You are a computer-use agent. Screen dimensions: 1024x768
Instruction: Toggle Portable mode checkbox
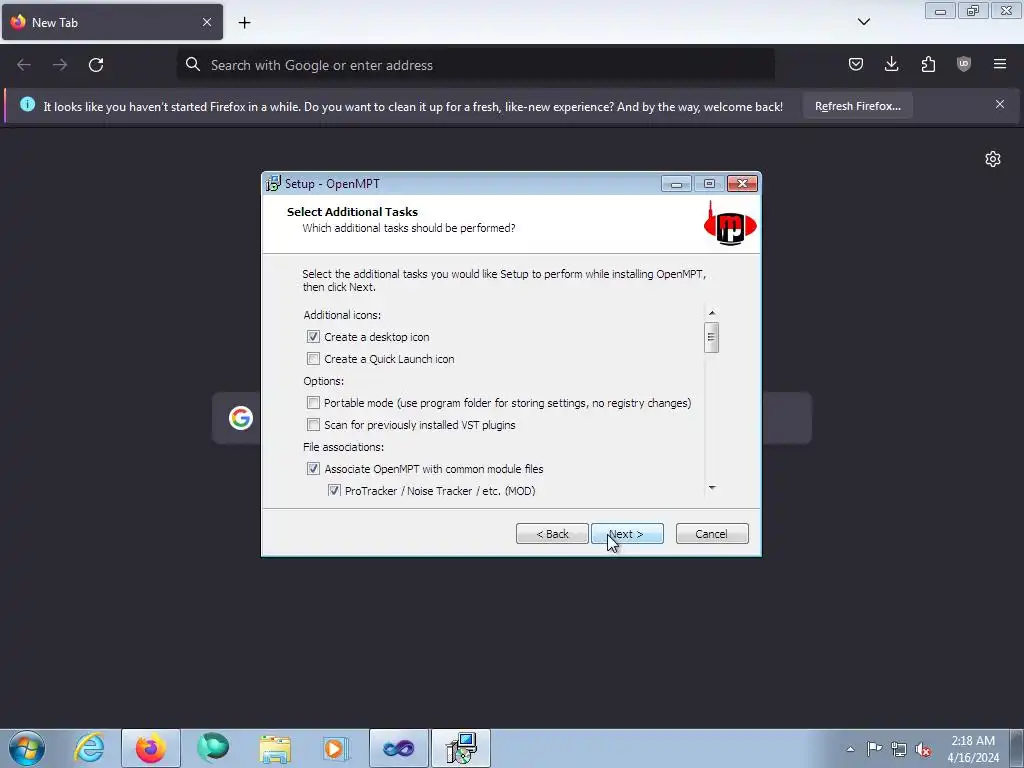pyautogui.click(x=313, y=403)
